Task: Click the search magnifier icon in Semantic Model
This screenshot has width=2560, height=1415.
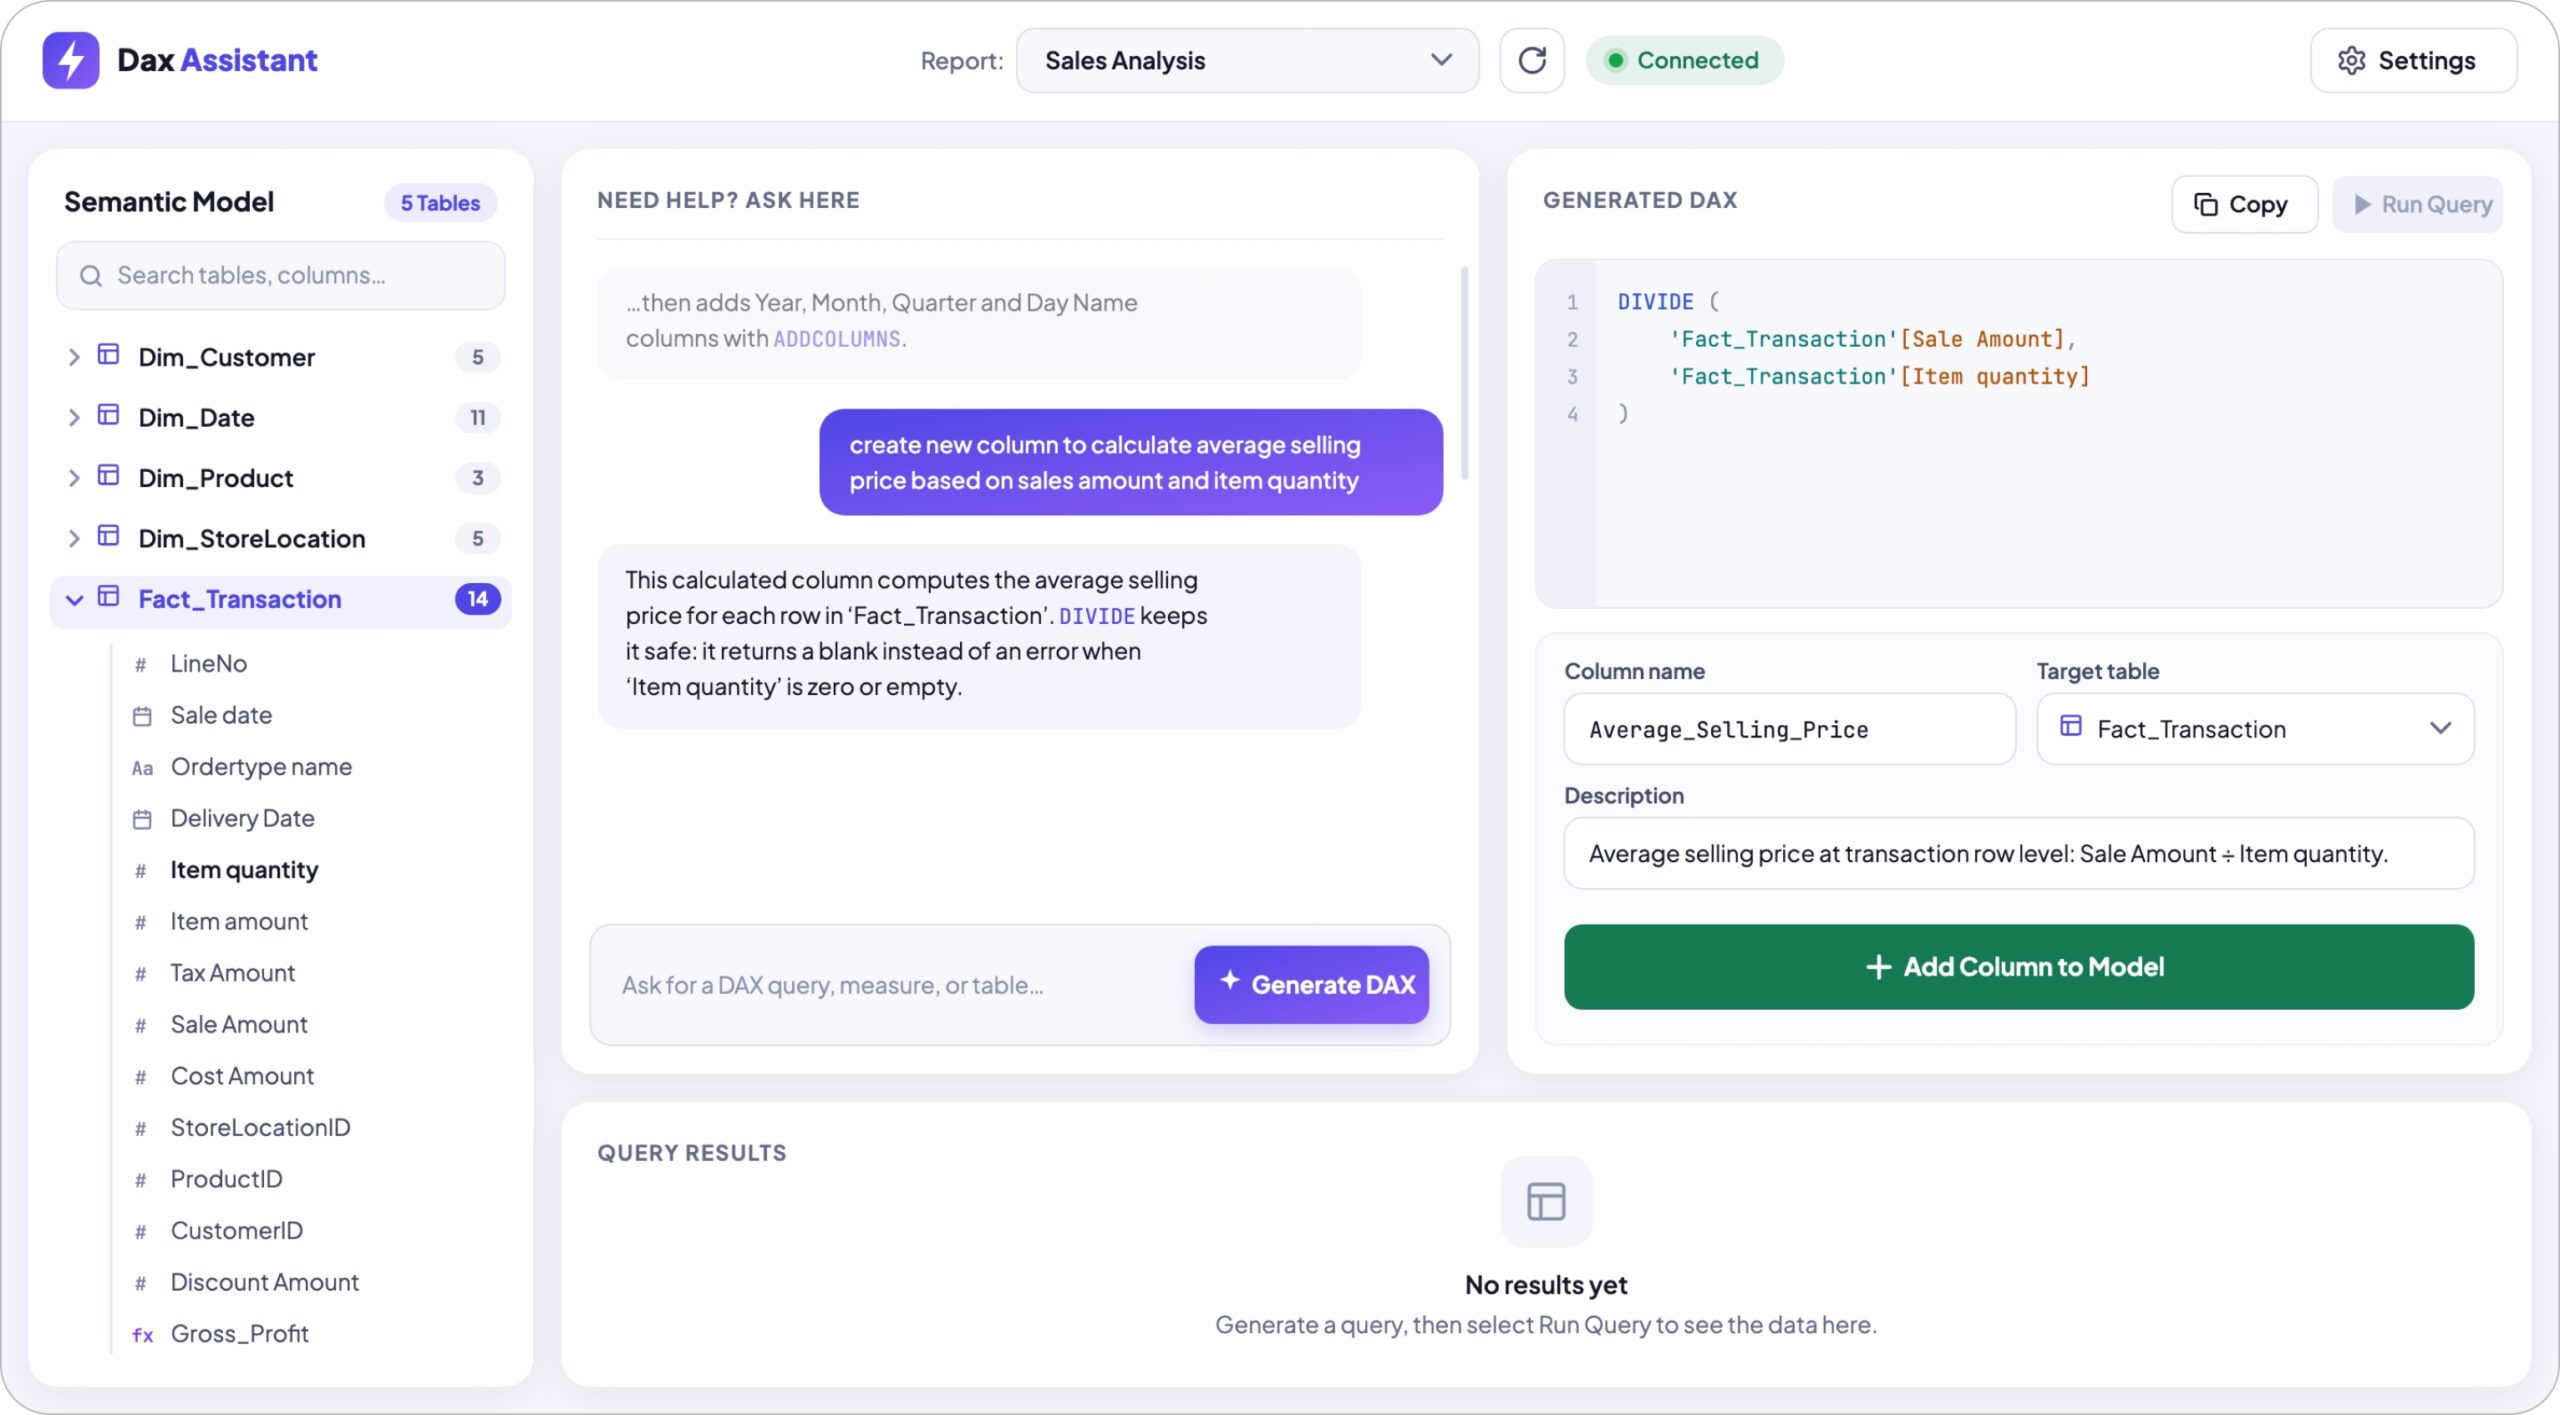Action: point(91,275)
